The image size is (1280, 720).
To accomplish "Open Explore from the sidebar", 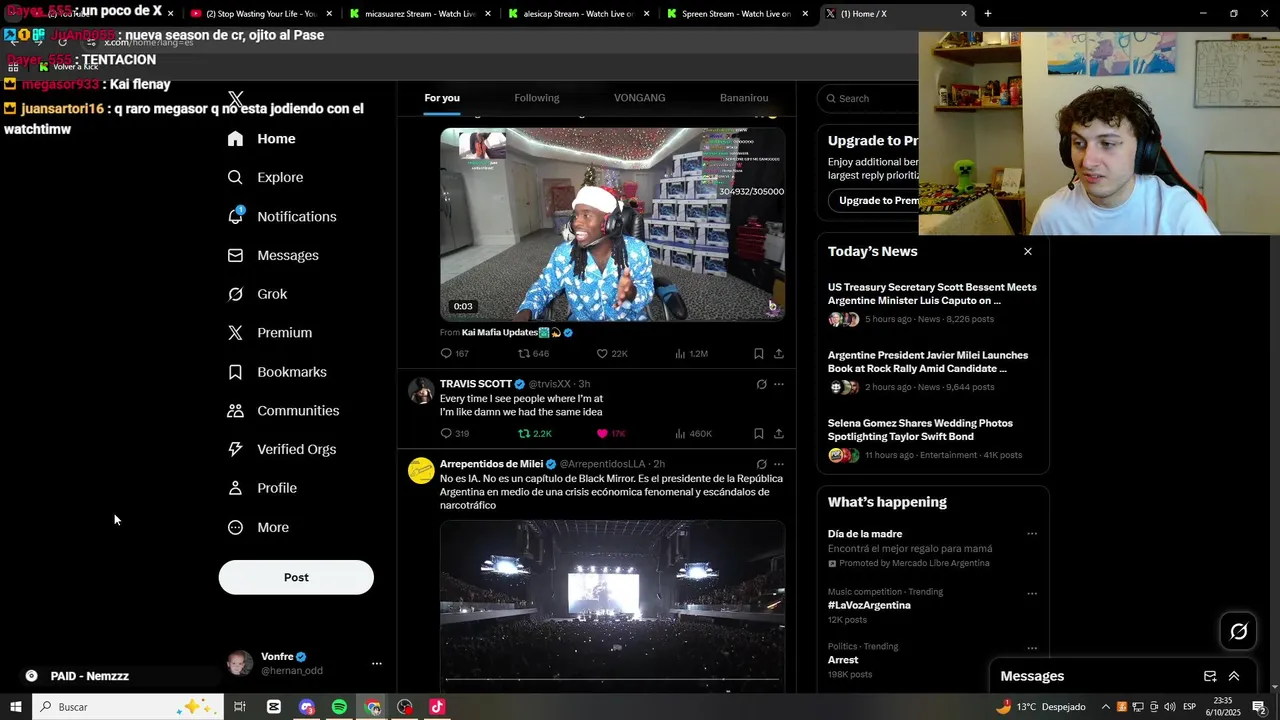I will tap(265, 177).
